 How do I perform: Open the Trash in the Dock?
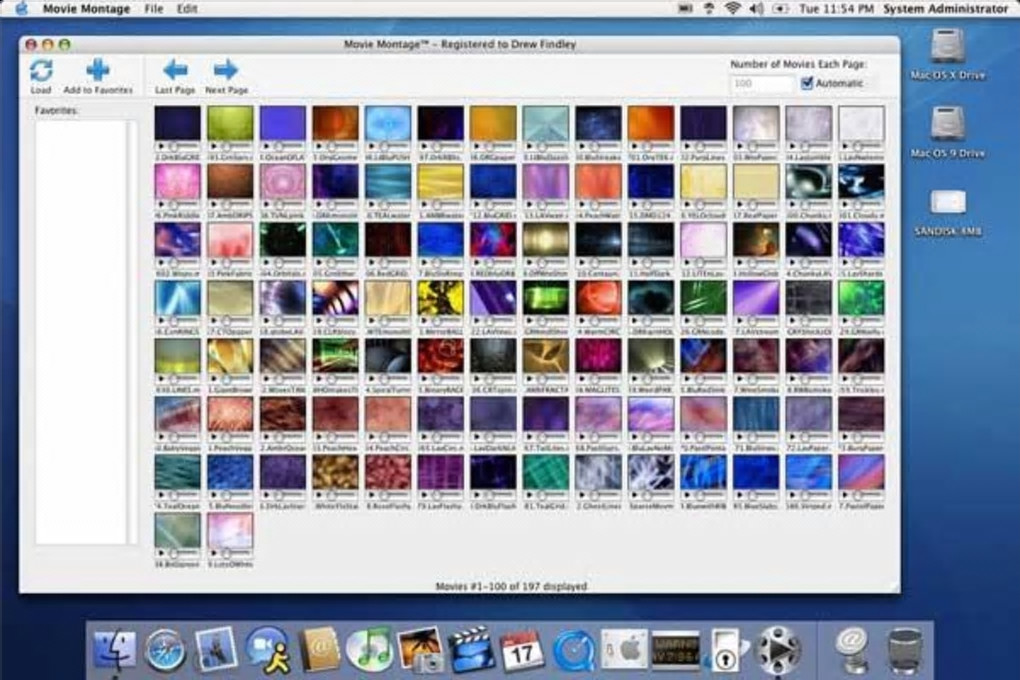(x=905, y=650)
